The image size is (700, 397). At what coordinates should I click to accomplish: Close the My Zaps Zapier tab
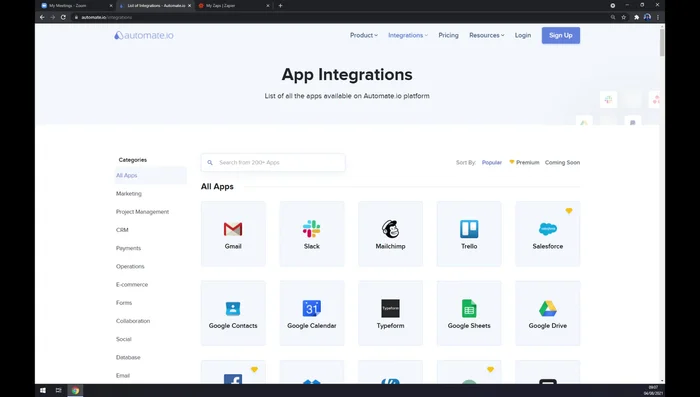coord(268,5)
